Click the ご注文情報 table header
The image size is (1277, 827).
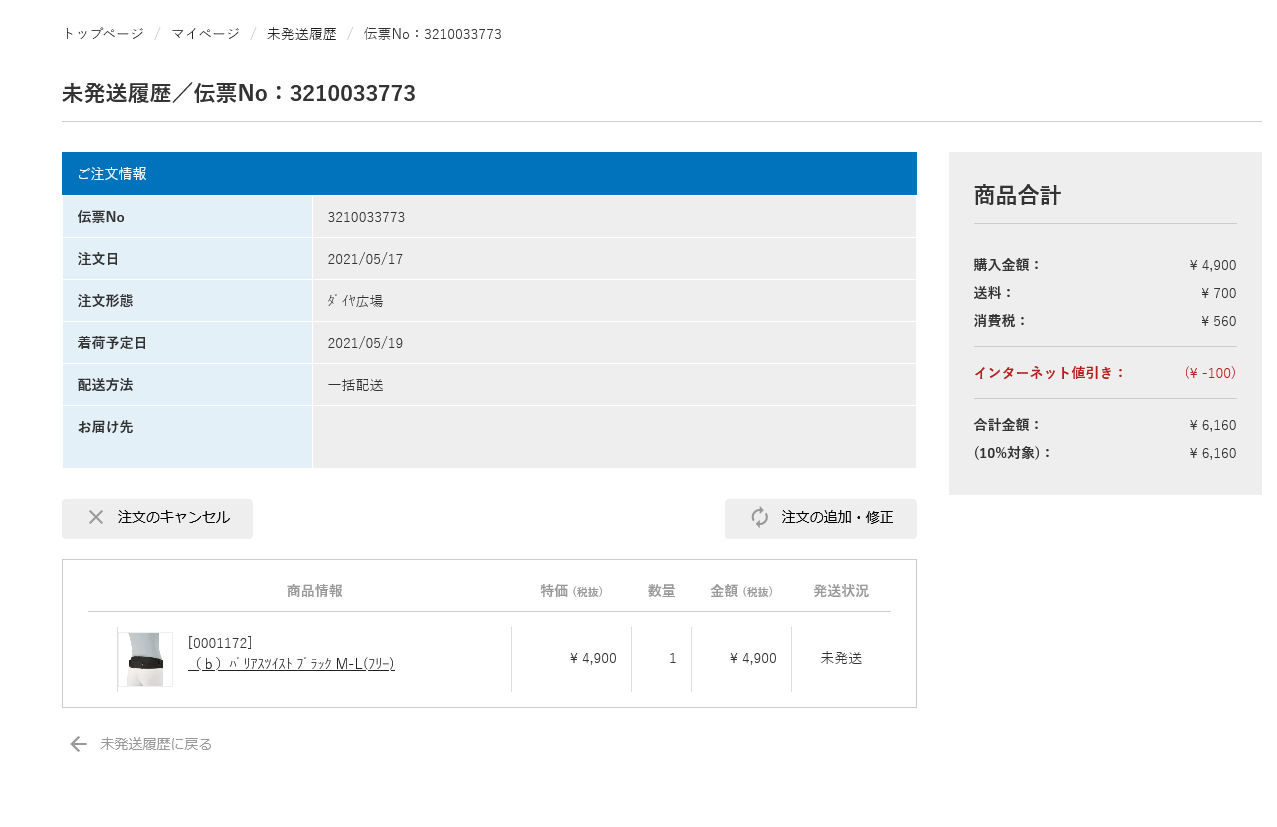pos(489,173)
